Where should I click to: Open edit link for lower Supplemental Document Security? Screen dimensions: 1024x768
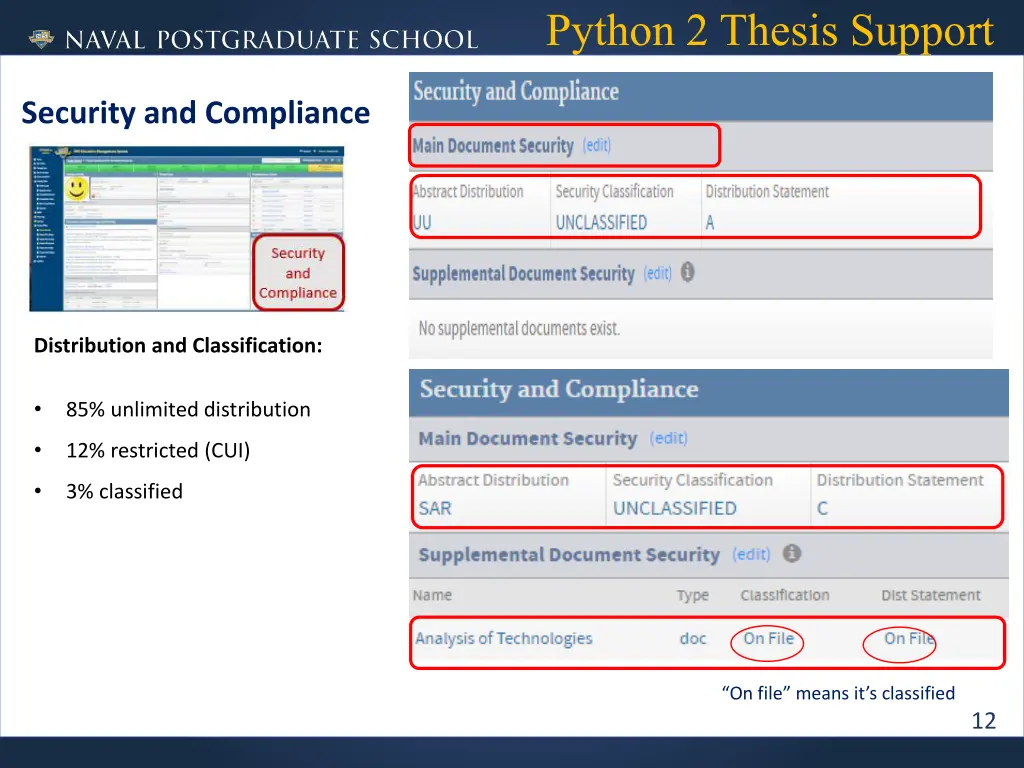click(752, 554)
